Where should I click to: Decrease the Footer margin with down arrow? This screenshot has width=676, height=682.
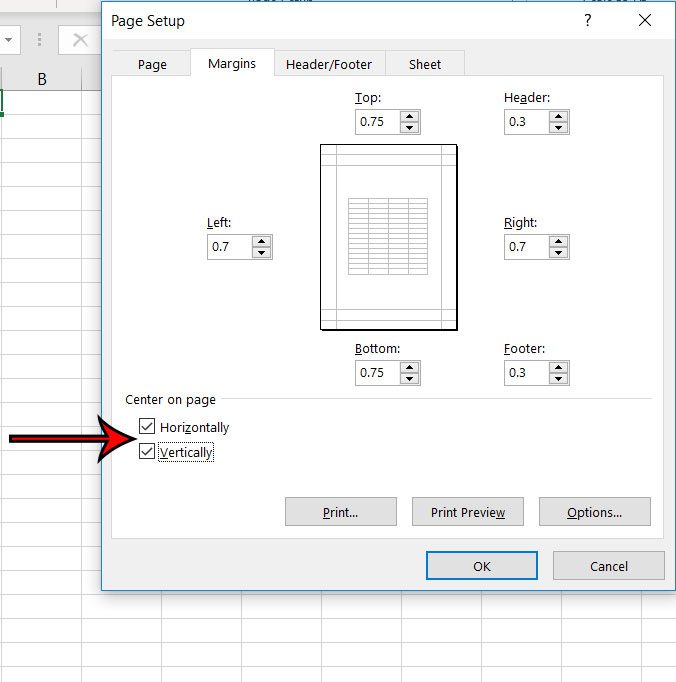click(x=558, y=379)
